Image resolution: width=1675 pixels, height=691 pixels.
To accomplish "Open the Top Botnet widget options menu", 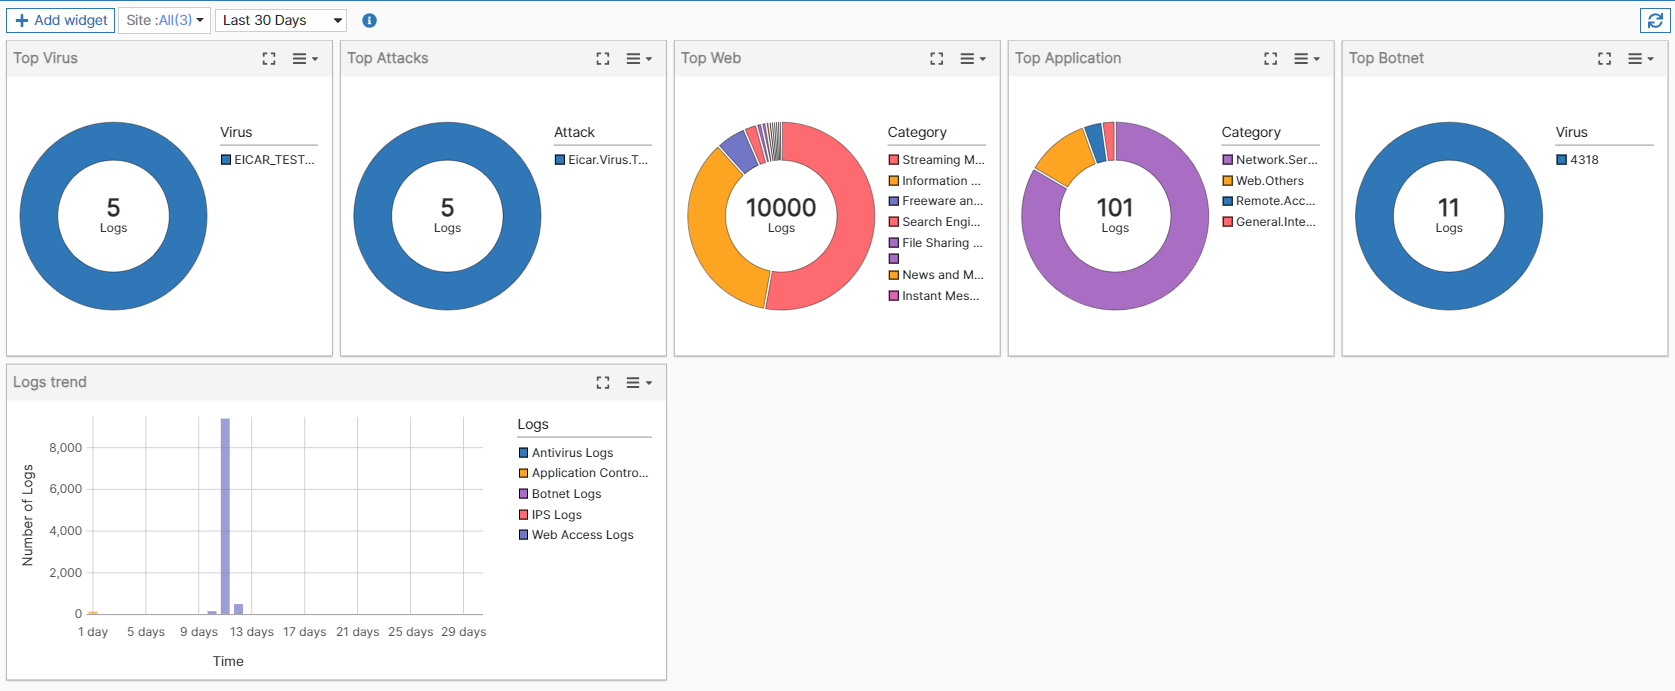I will click(1641, 59).
